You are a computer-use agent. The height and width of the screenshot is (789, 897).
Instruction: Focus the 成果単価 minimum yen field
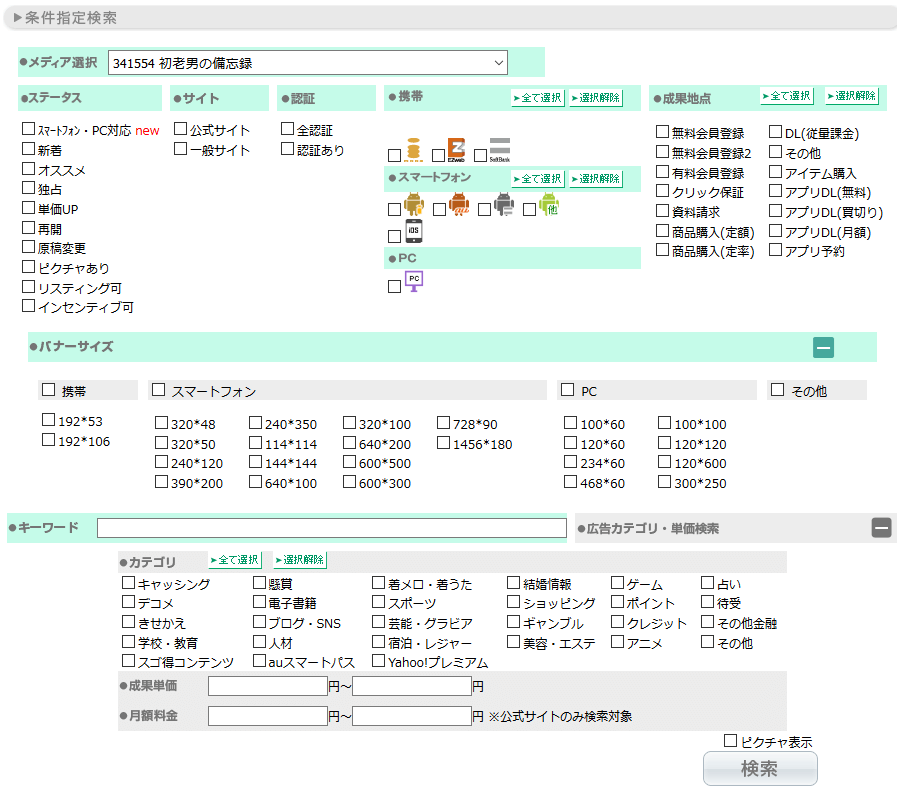click(x=268, y=686)
